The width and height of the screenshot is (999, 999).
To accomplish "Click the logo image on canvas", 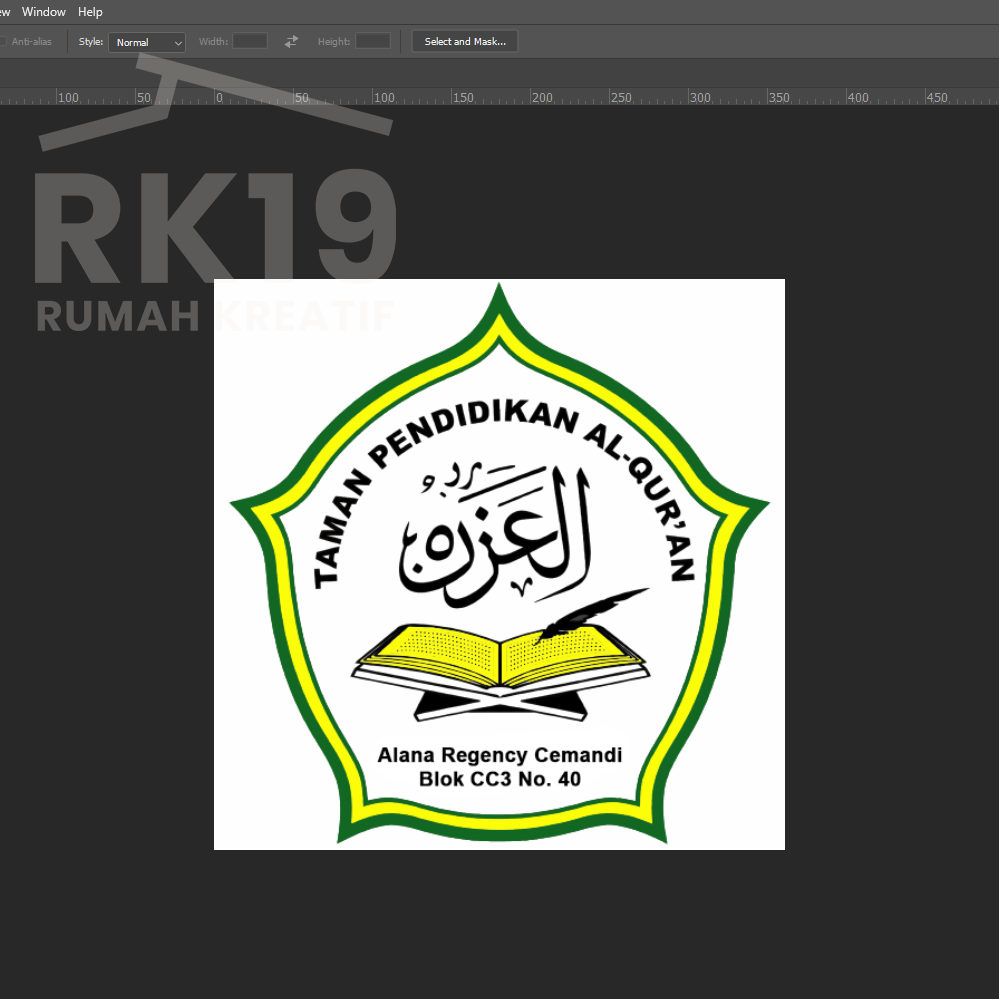I will tap(499, 564).
